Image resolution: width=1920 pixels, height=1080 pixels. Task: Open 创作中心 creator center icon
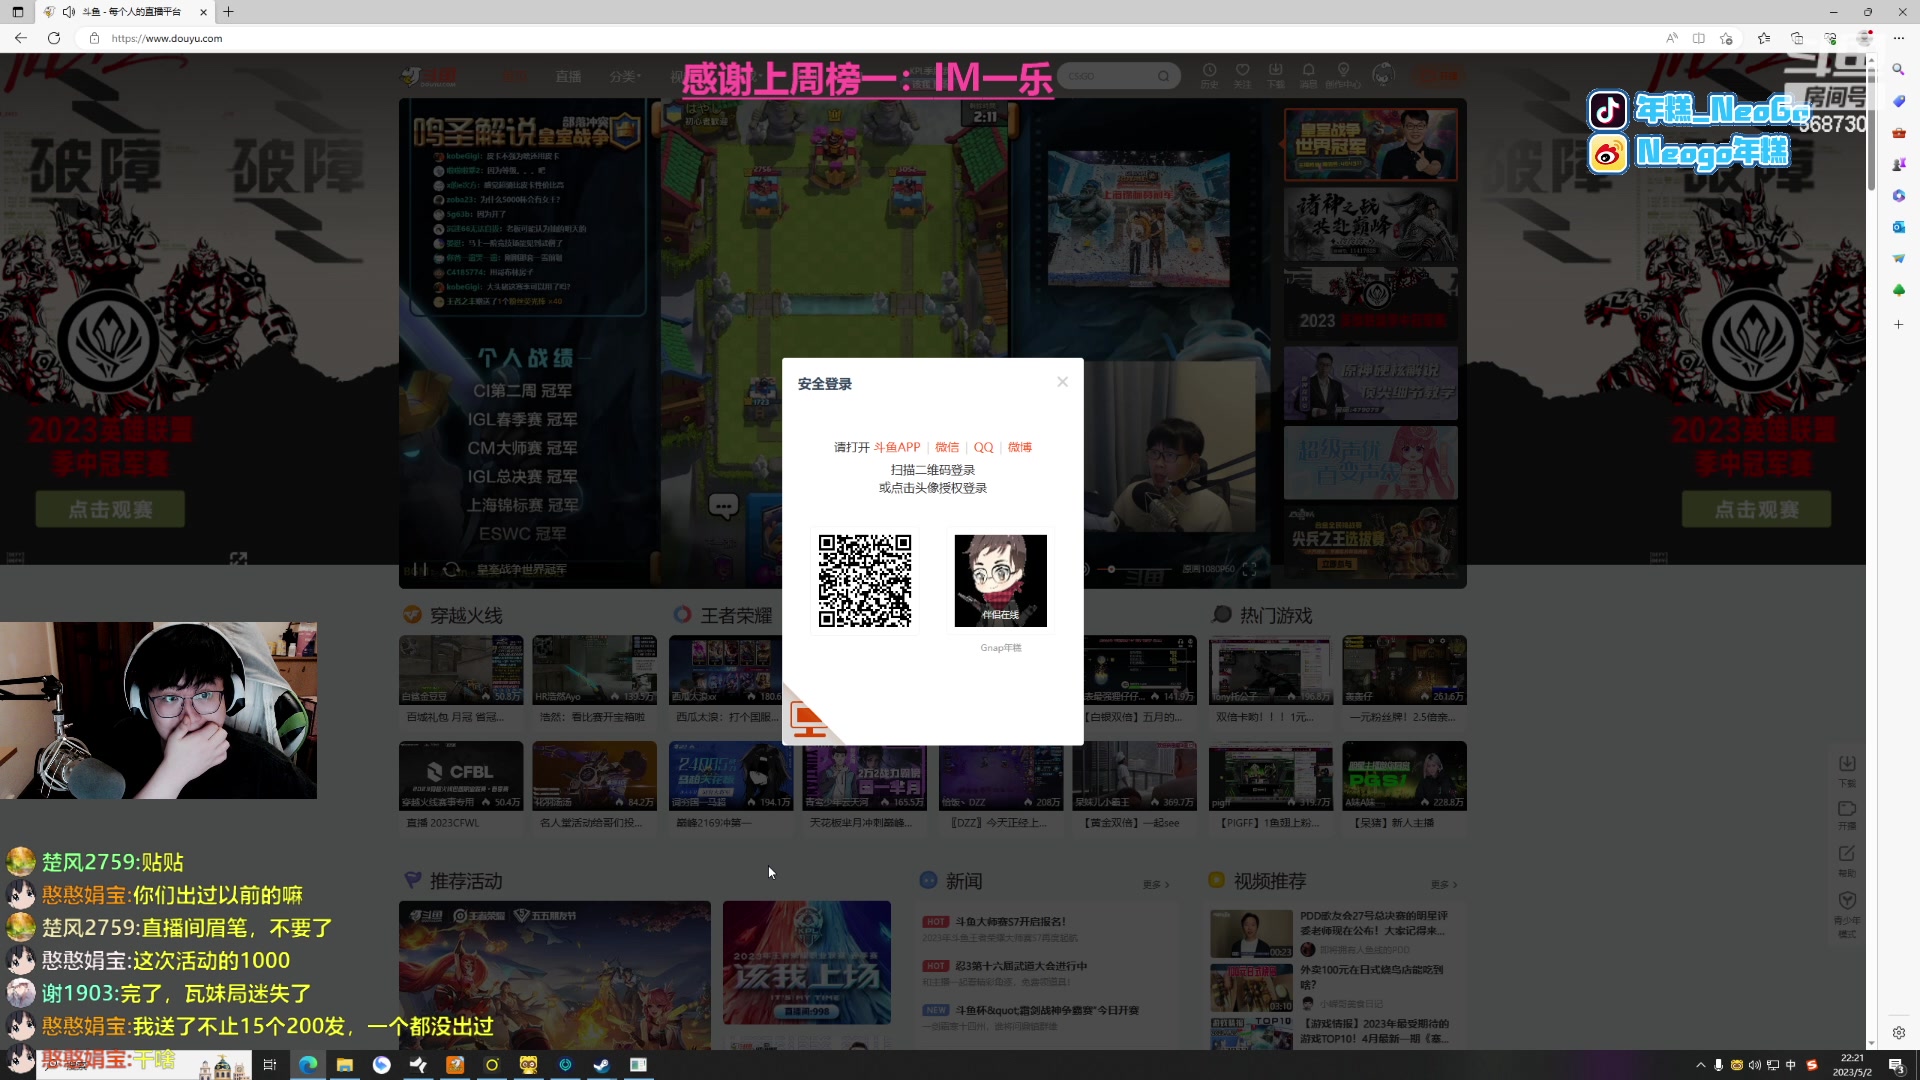1343,76
